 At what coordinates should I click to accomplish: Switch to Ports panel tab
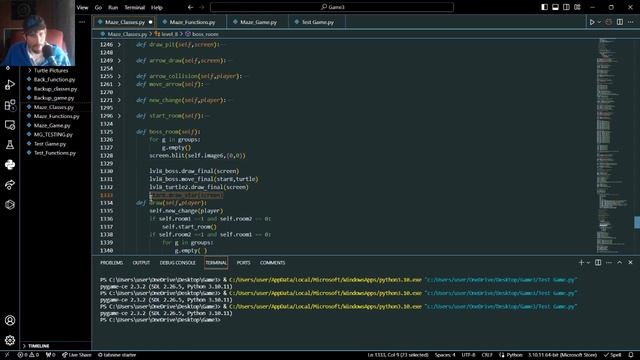click(x=243, y=263)
